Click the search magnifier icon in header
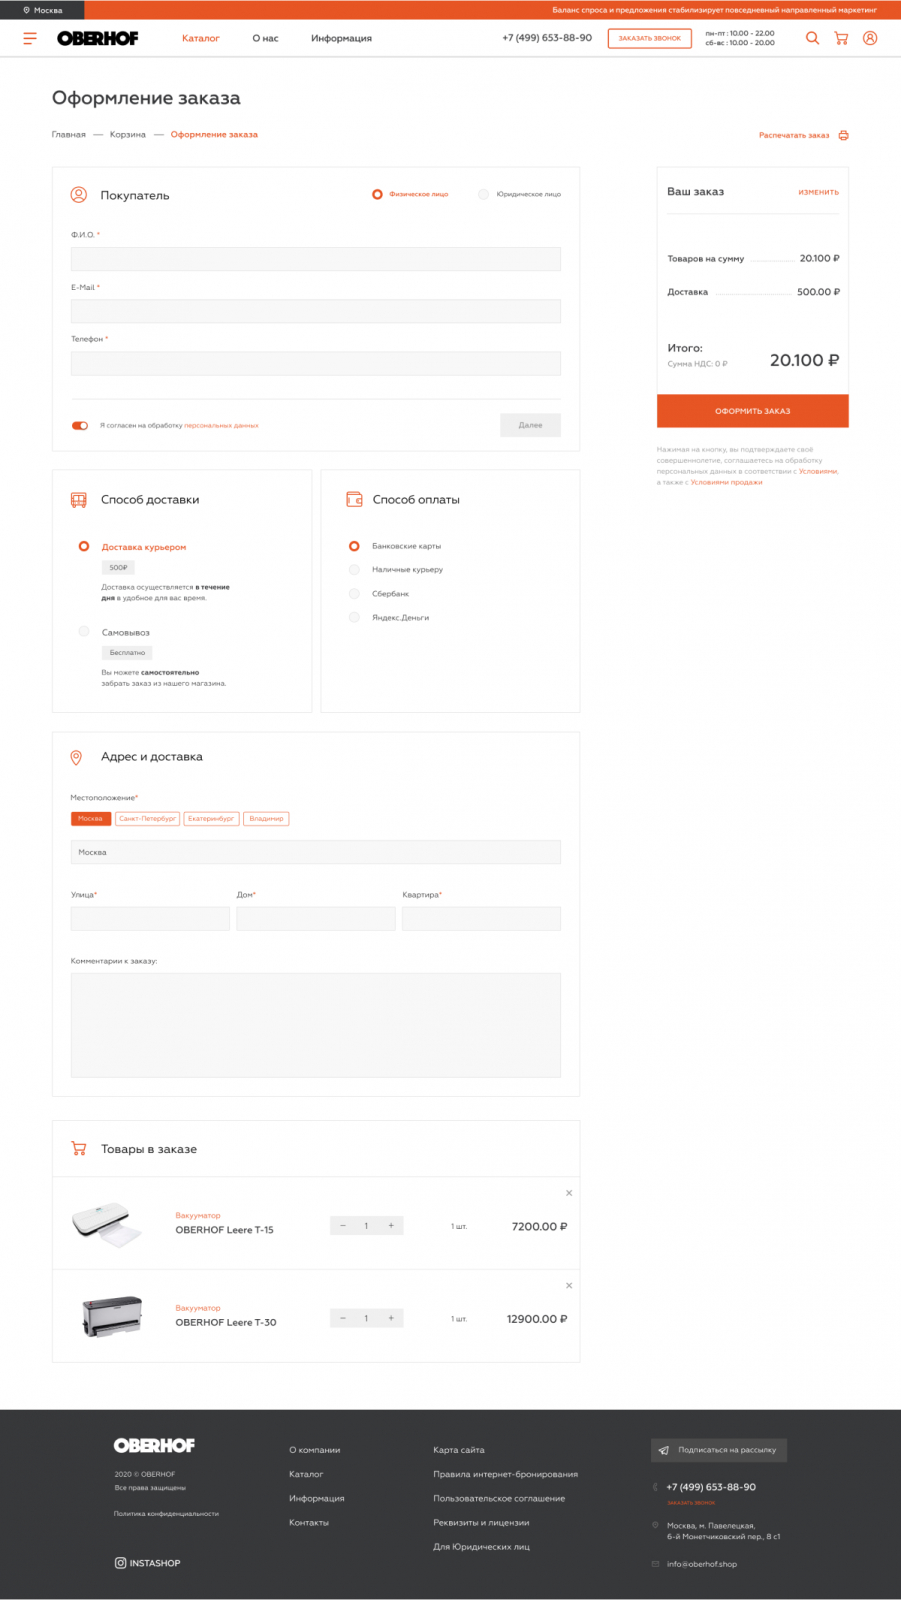The image size is (901, 1600). pos(812,38)
